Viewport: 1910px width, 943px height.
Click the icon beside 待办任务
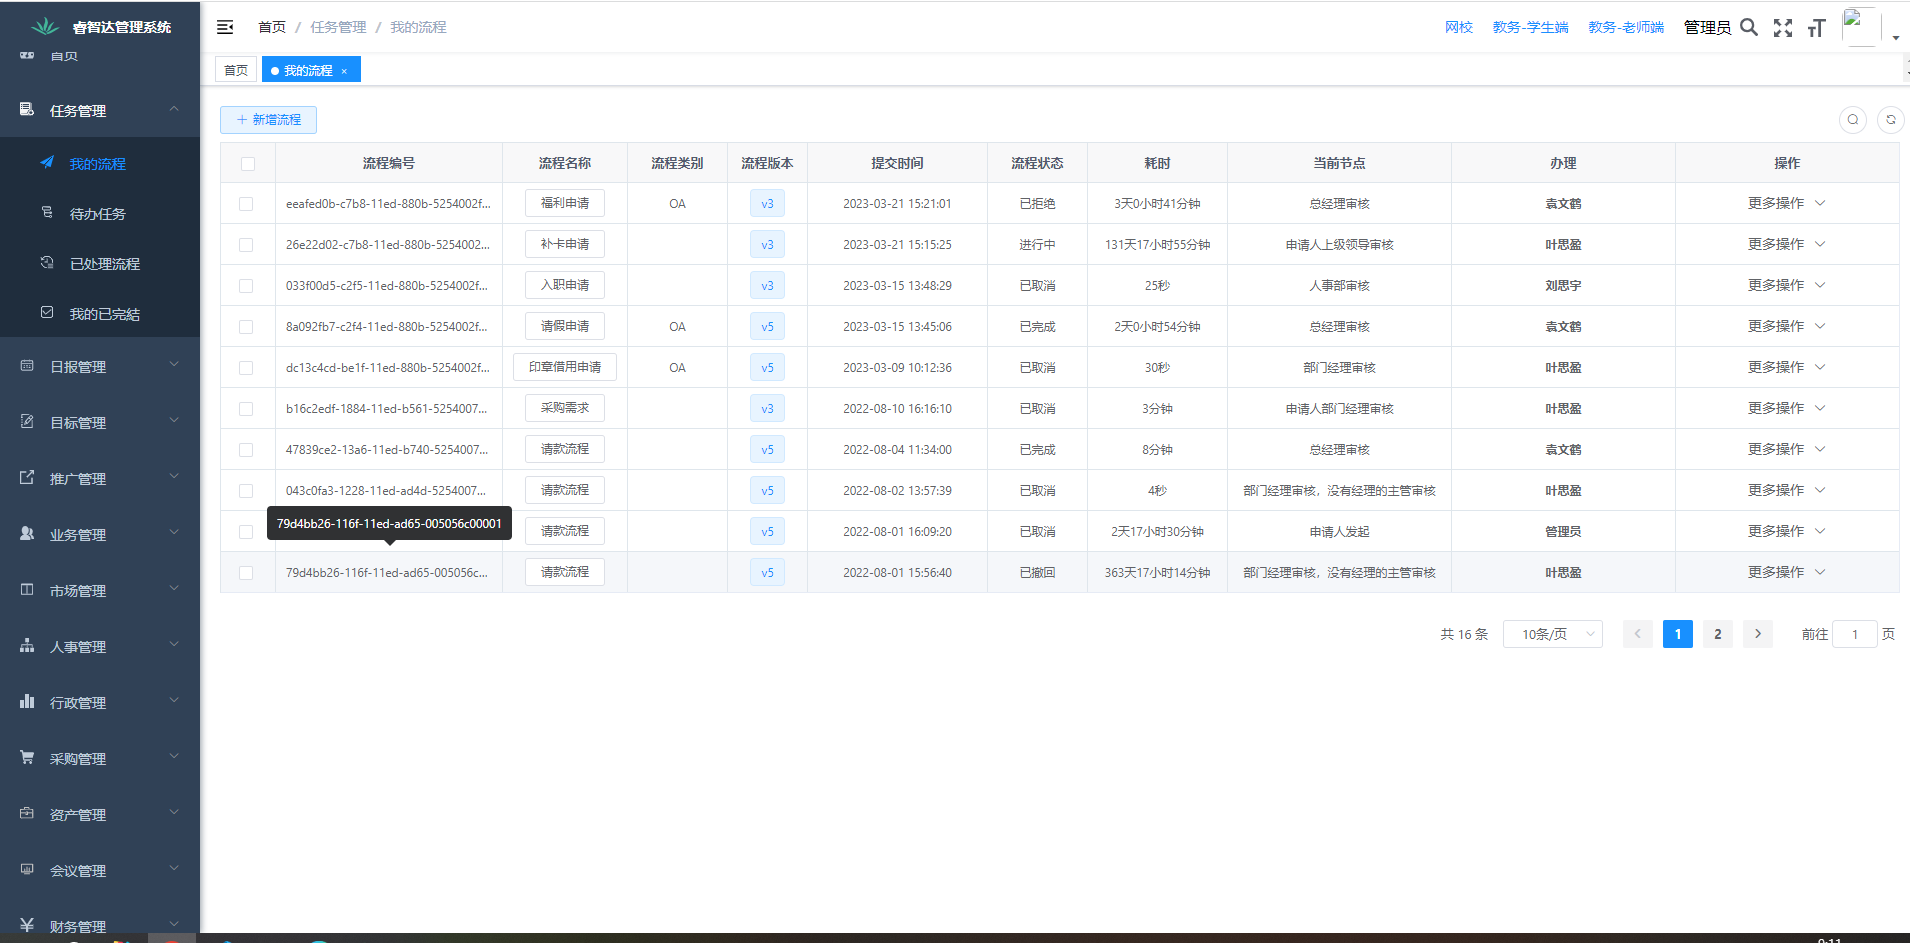[47, 212]
